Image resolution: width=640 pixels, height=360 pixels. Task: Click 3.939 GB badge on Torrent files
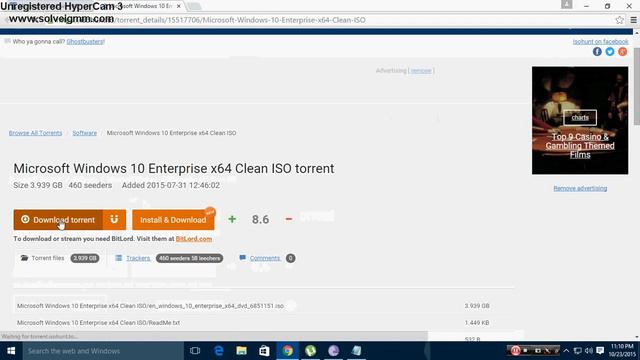(85, 258)
